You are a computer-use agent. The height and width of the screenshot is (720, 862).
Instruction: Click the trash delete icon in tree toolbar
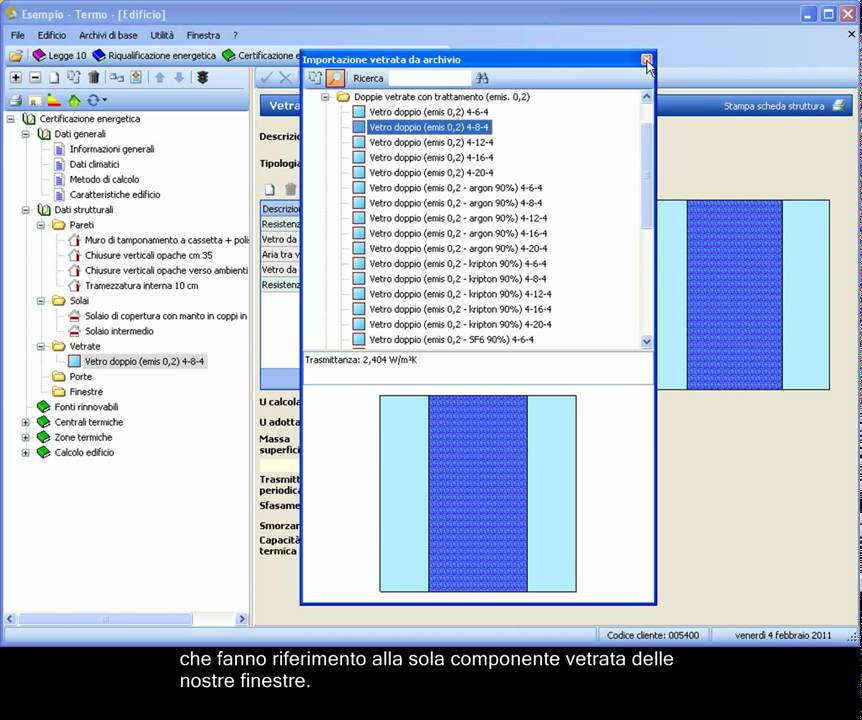click(94, 77)
